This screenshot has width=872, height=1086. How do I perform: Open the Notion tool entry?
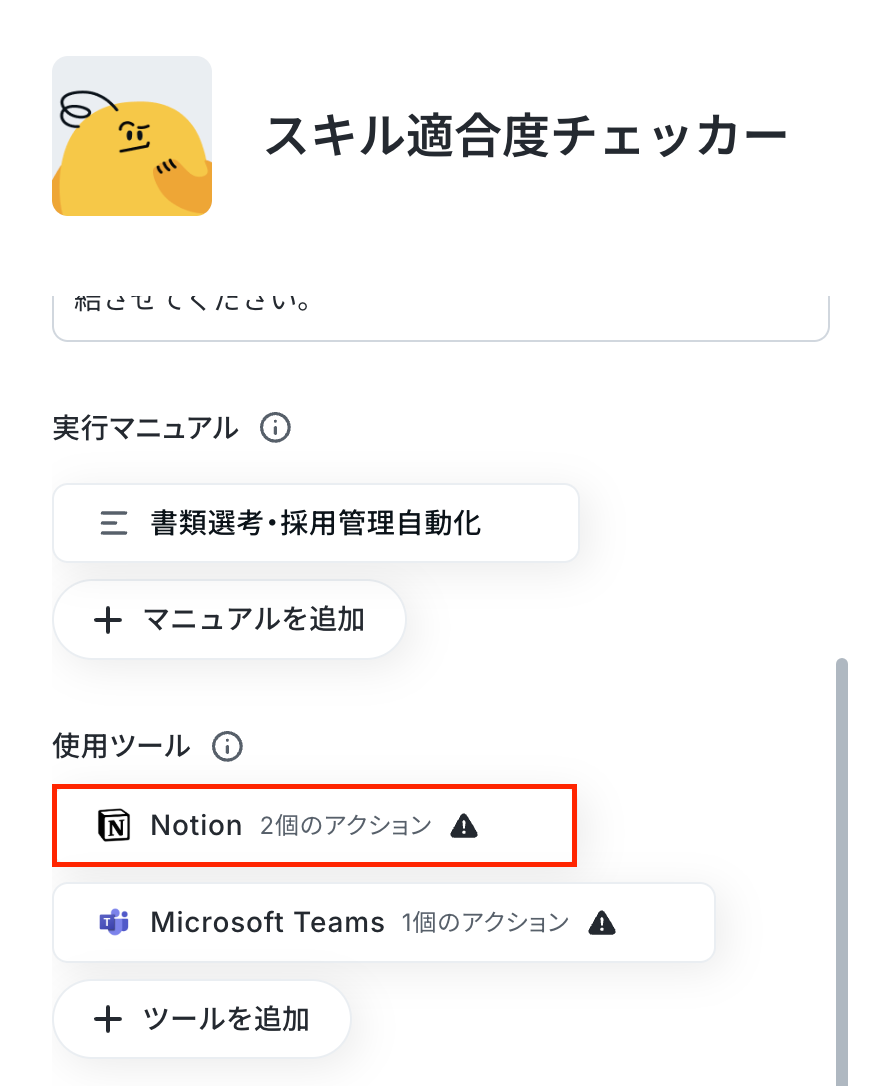pyautogui.click(x=314, y=826)
